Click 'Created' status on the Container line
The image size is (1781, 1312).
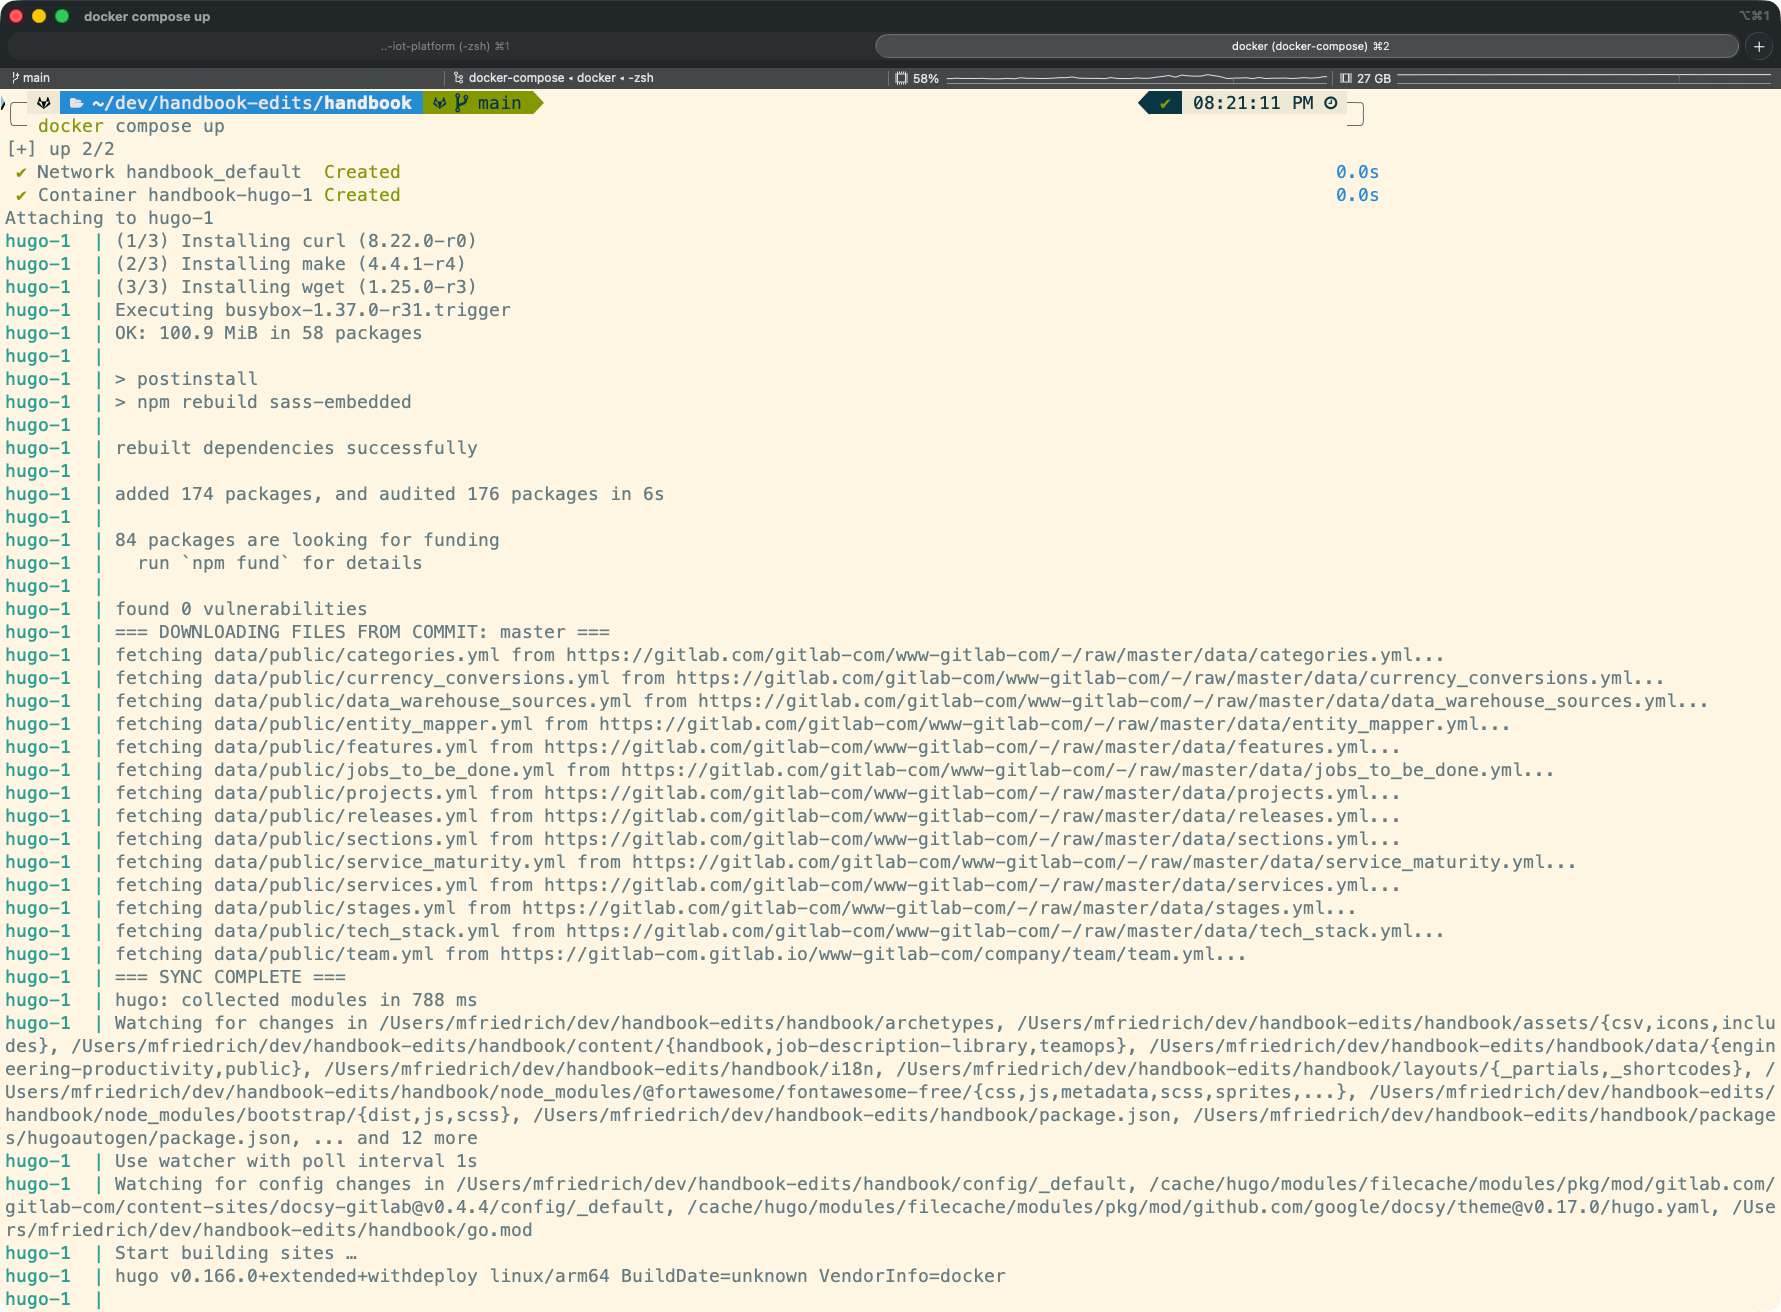pyautogui.click(x=362, y=195)
